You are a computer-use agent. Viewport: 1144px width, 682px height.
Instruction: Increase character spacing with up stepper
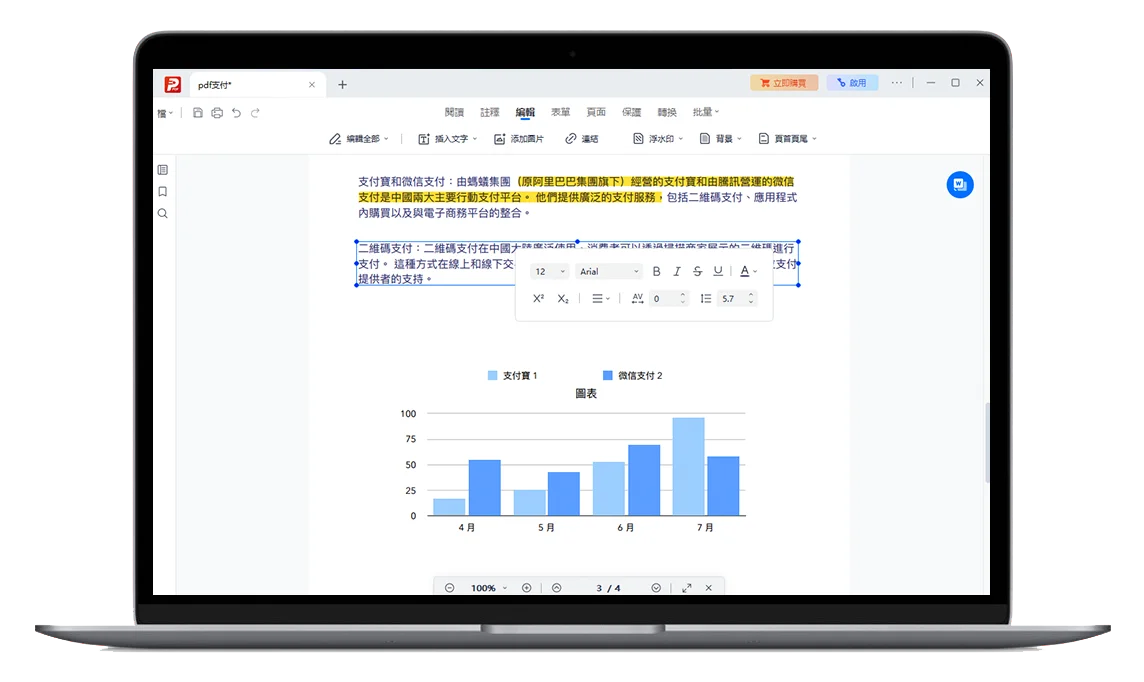click(683, 295)
